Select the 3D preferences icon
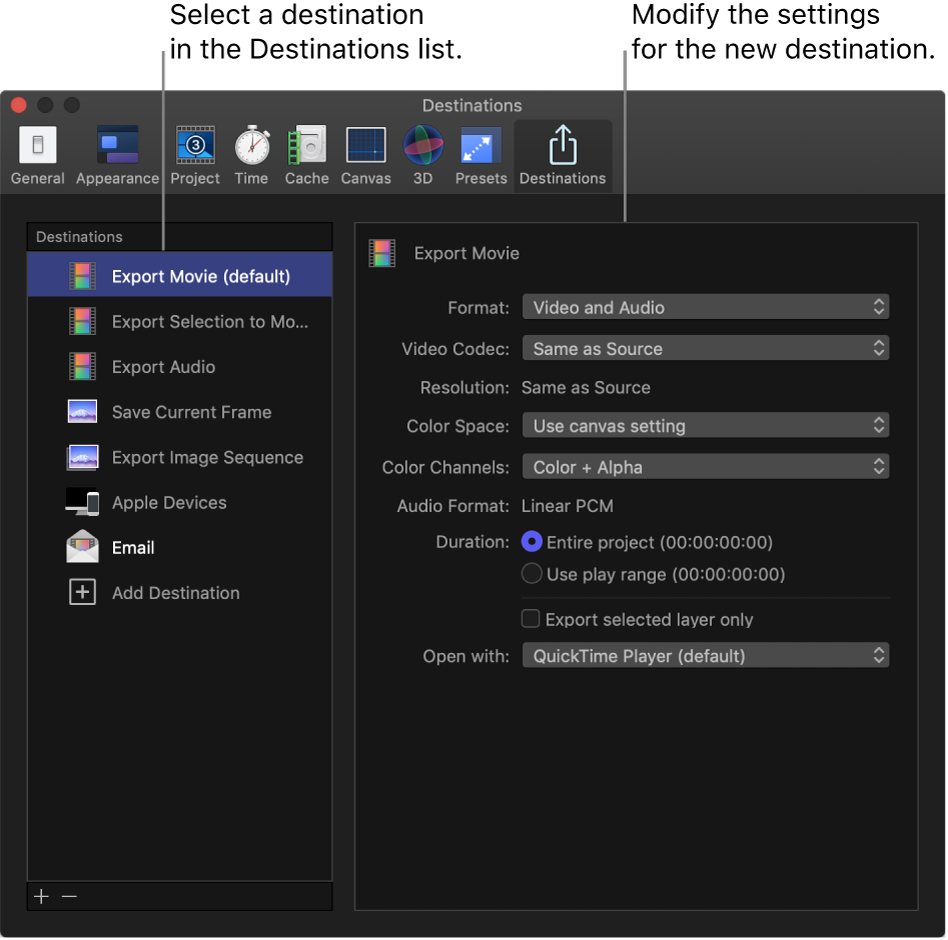Viewport: 948px width, 940px height. coord(422,150)
